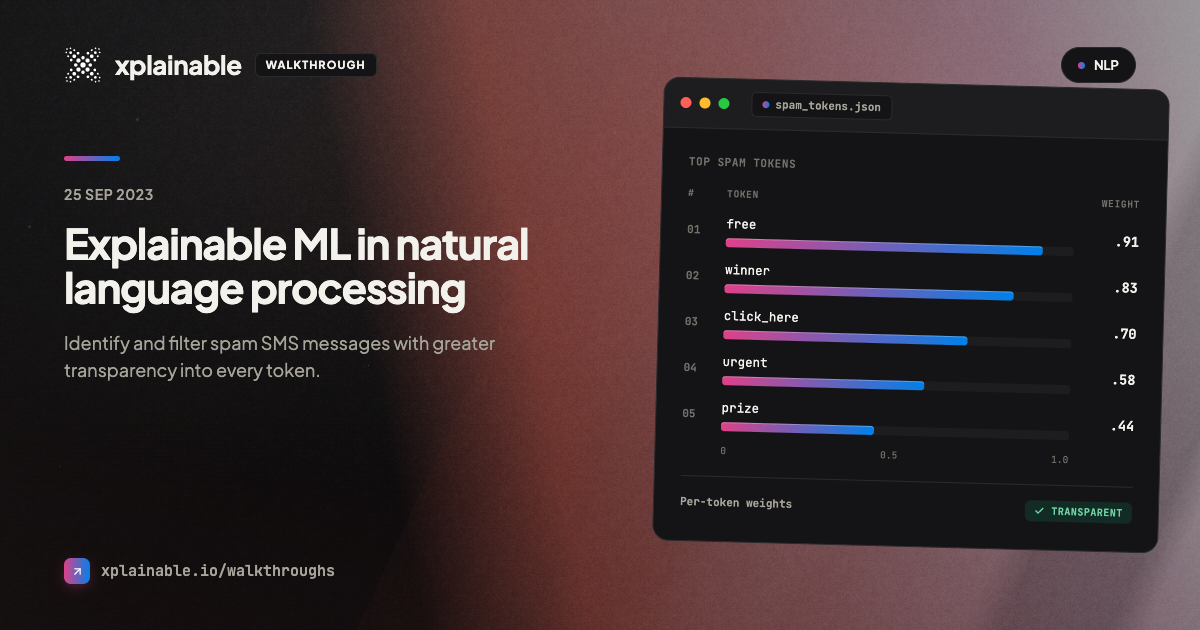Image resolution: width=1200 pixels, height=630 pixels.
Task: Click the 'urgent' token weight bar
Action: tap(896, 385)
